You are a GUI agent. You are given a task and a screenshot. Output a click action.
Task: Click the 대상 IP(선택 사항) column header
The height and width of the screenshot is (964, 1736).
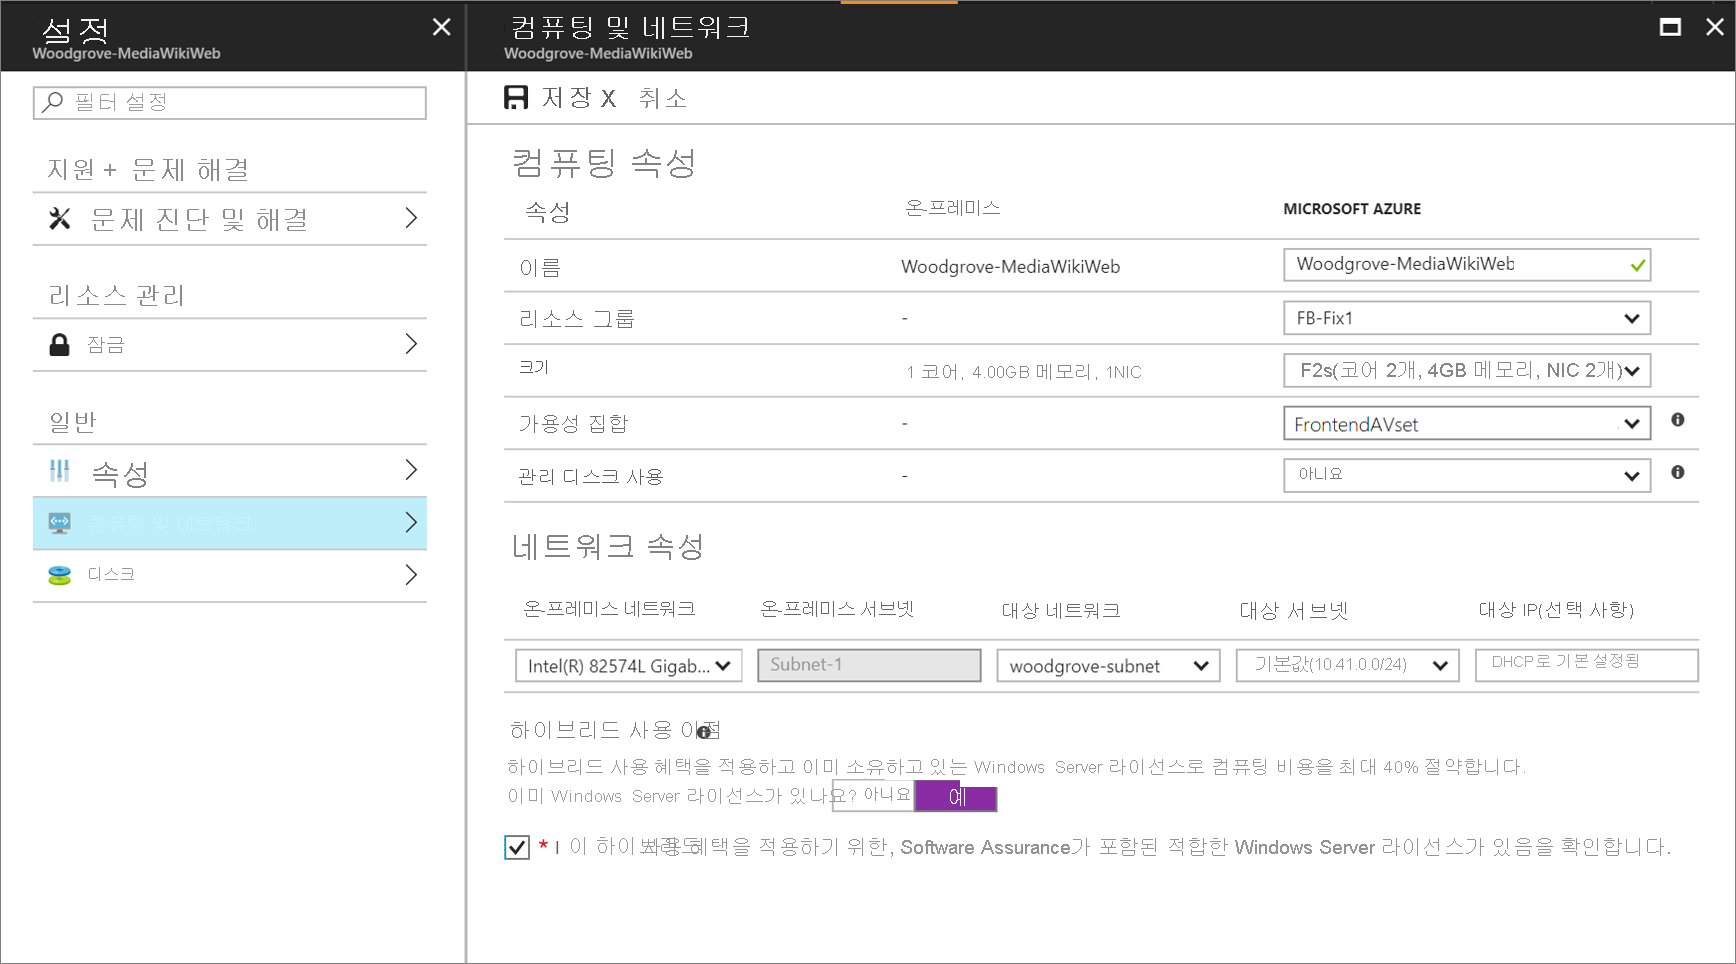(x=1556, y=610)
